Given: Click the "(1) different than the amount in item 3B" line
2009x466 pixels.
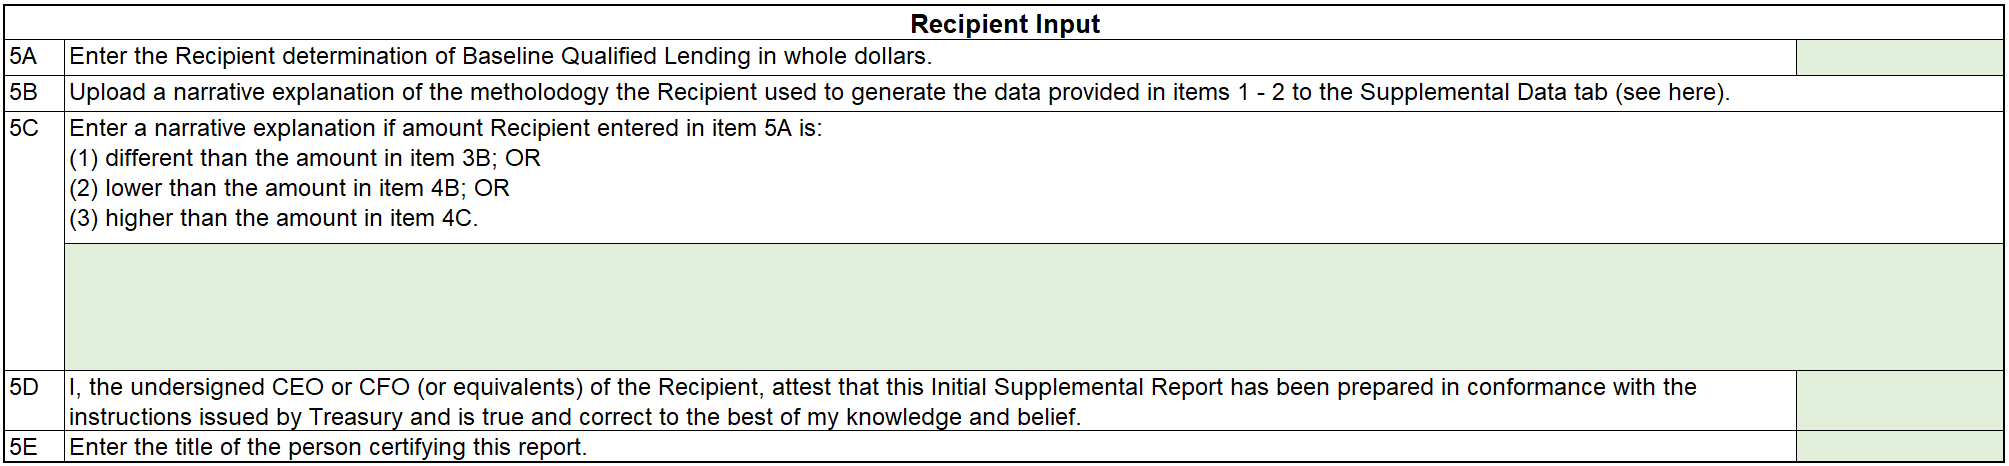Looking at the screenshot, I should (x=305, y=159).
